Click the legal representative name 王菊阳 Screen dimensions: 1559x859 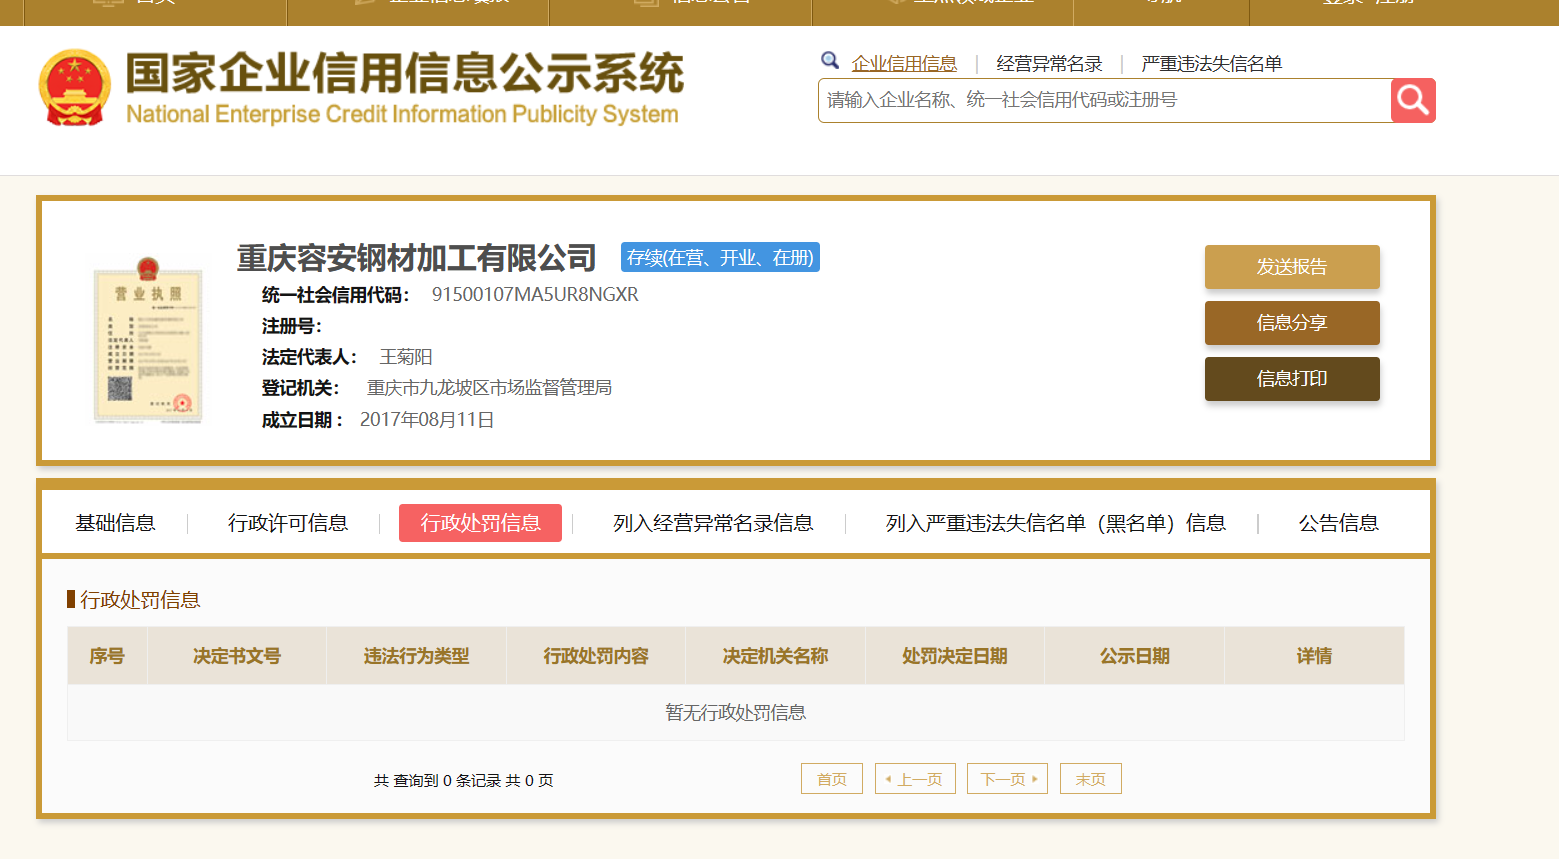[x=406, y=357]
